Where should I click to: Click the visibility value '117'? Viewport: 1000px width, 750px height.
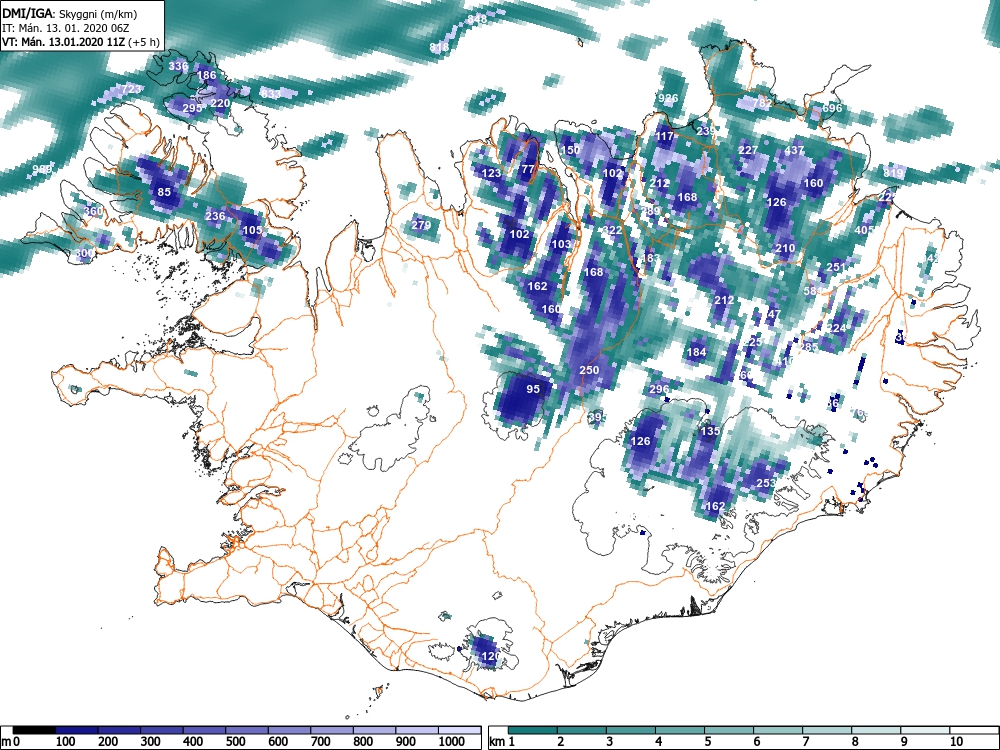point(665,136)
